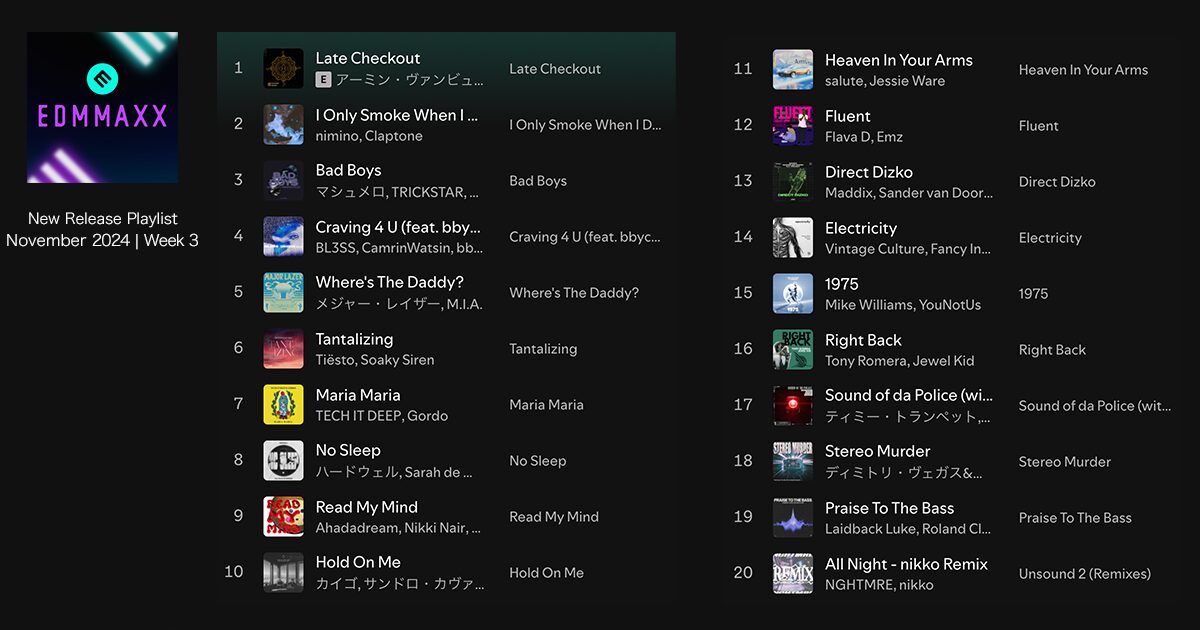Click the 1975 album artwork
This screenshot has height=630, width=1200.
point(793,294)
